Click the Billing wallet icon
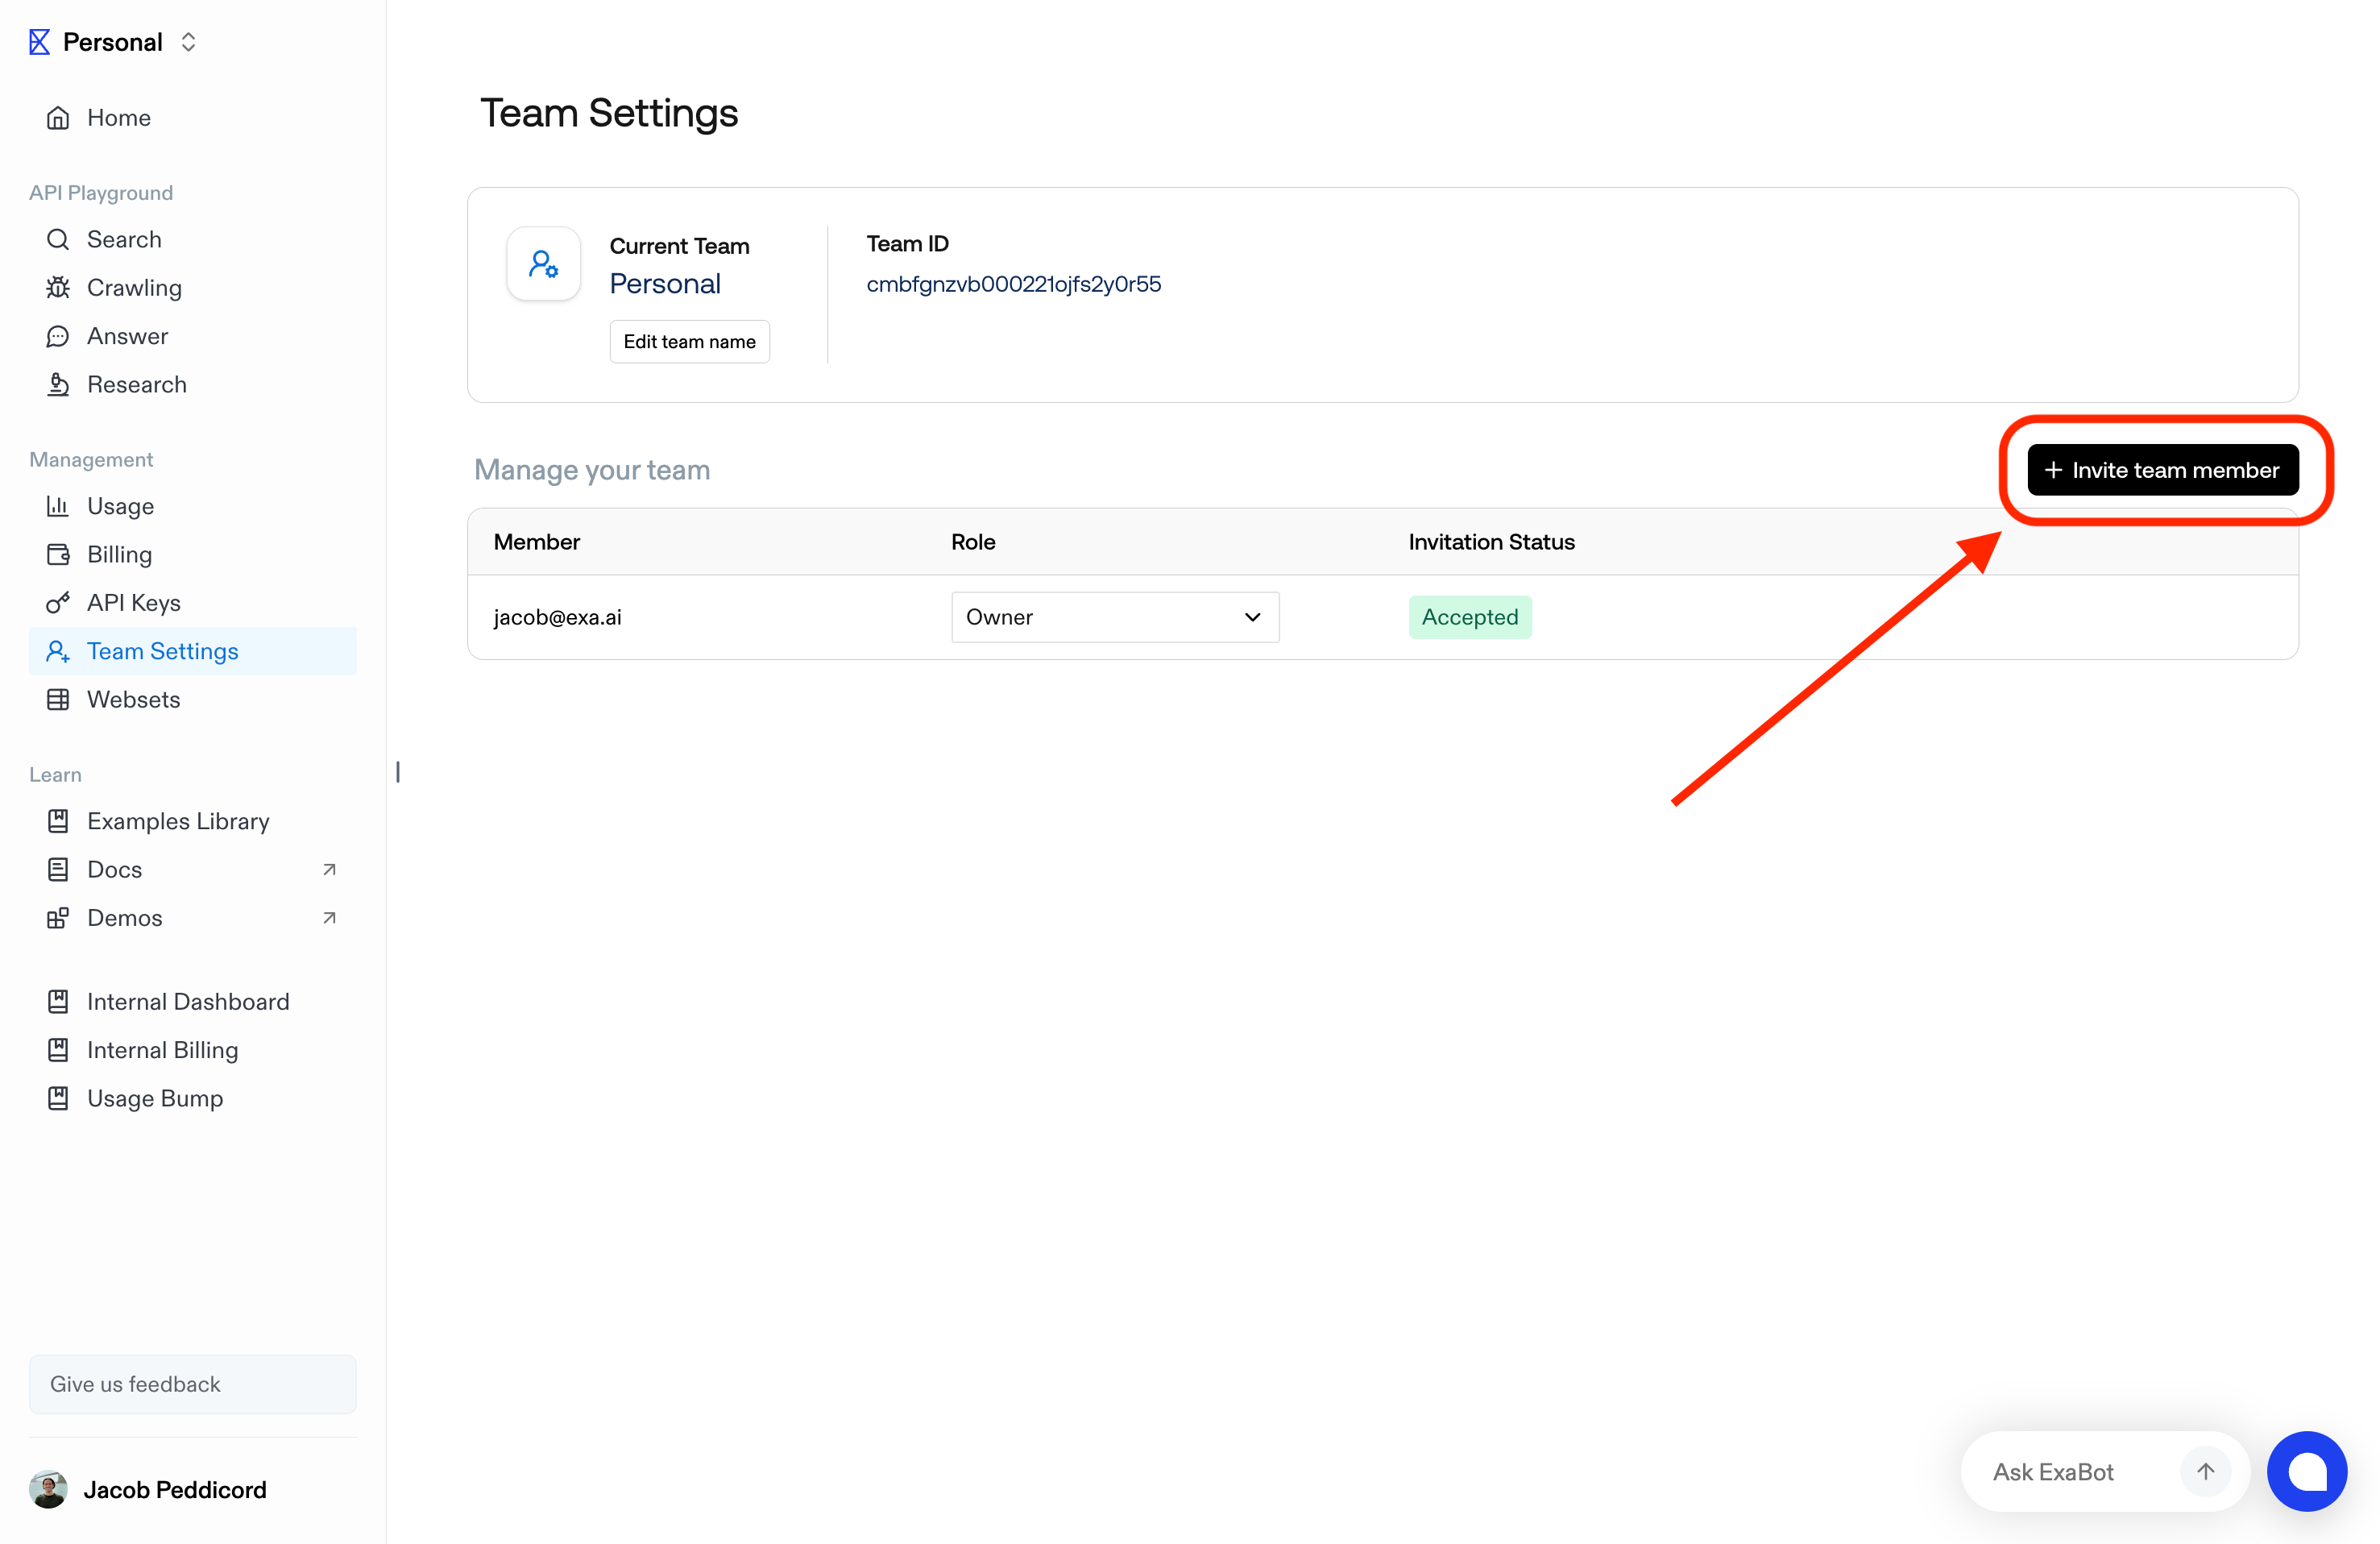 click(x=58, y=555)
